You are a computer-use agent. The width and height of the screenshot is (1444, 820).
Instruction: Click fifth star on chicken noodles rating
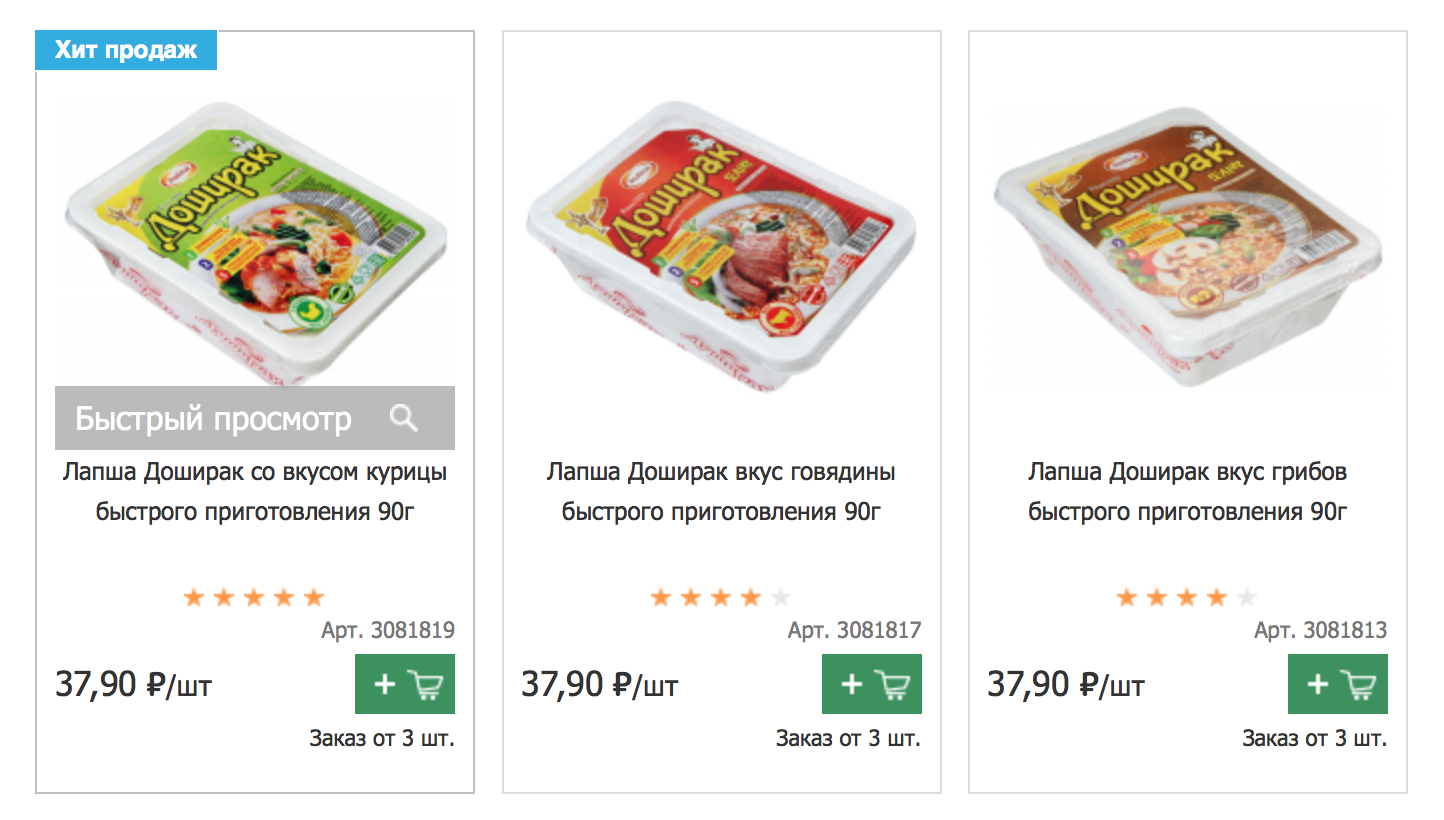[x=314, y=598]
